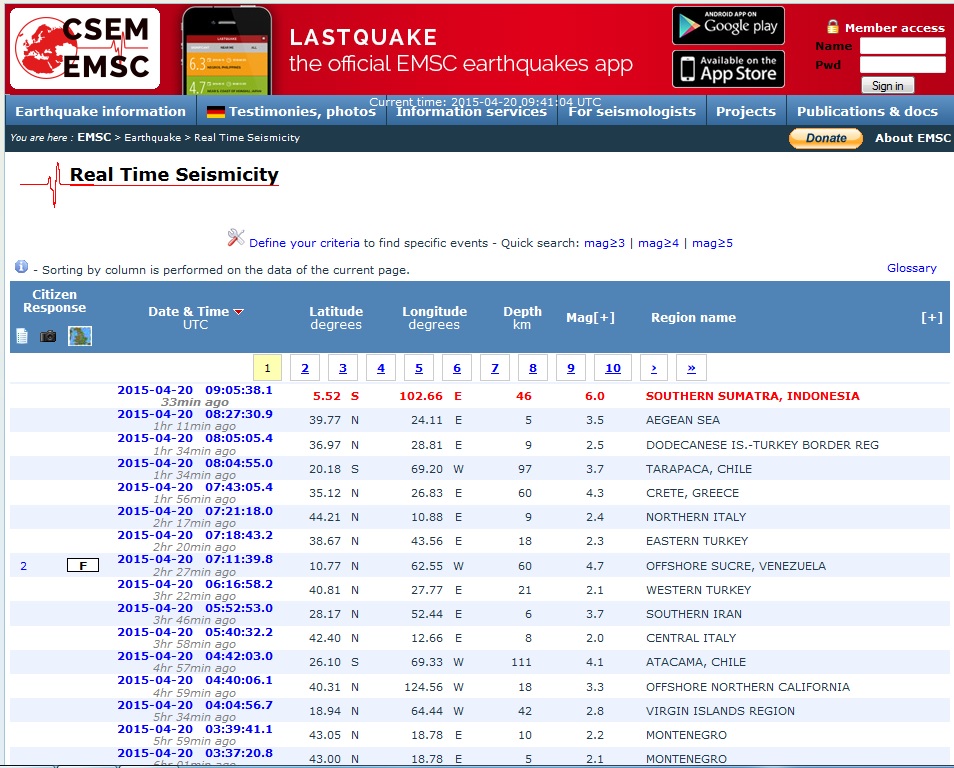Screen dimensions: 954x768
Task: Expand the Mag[+] column options
Action: (x=590, y=318)
